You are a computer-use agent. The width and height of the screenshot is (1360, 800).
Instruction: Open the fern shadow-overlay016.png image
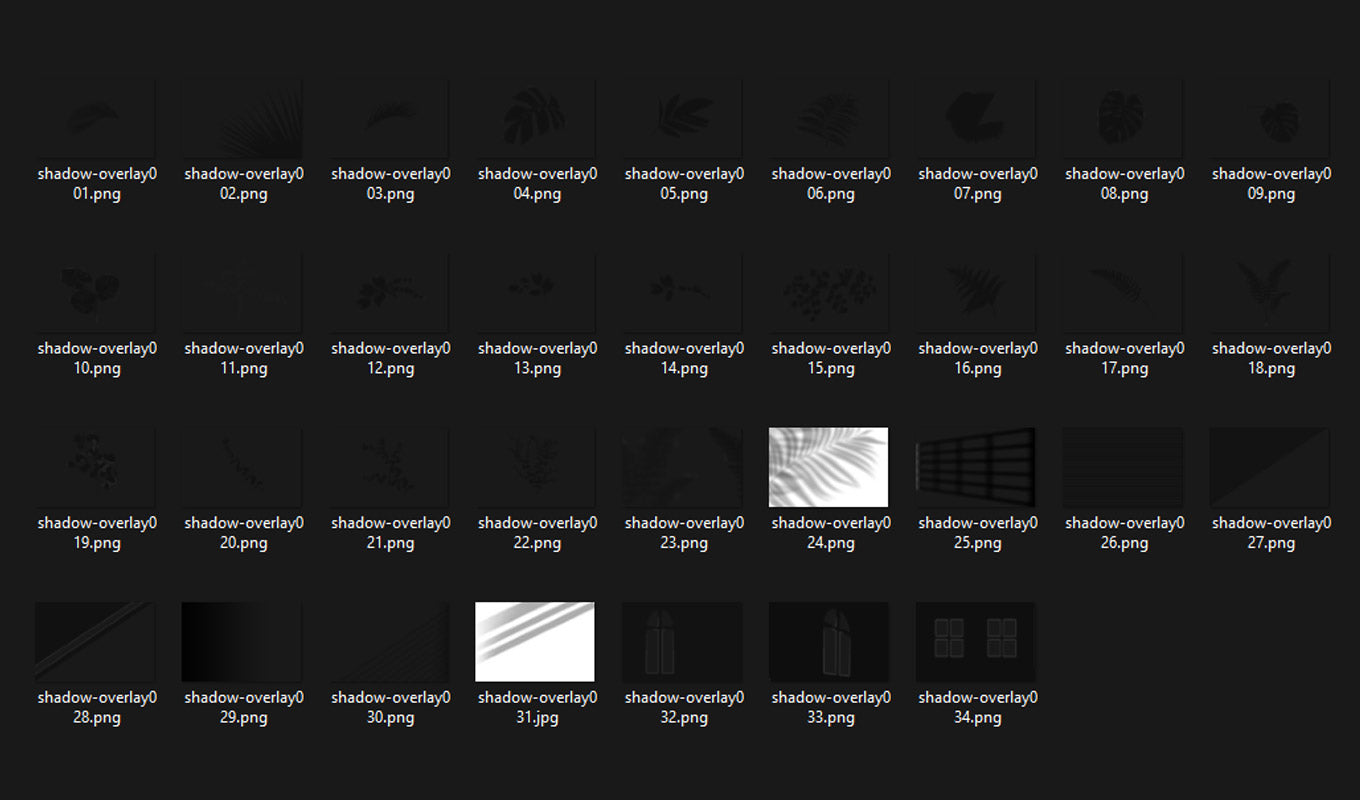[975, 290]
